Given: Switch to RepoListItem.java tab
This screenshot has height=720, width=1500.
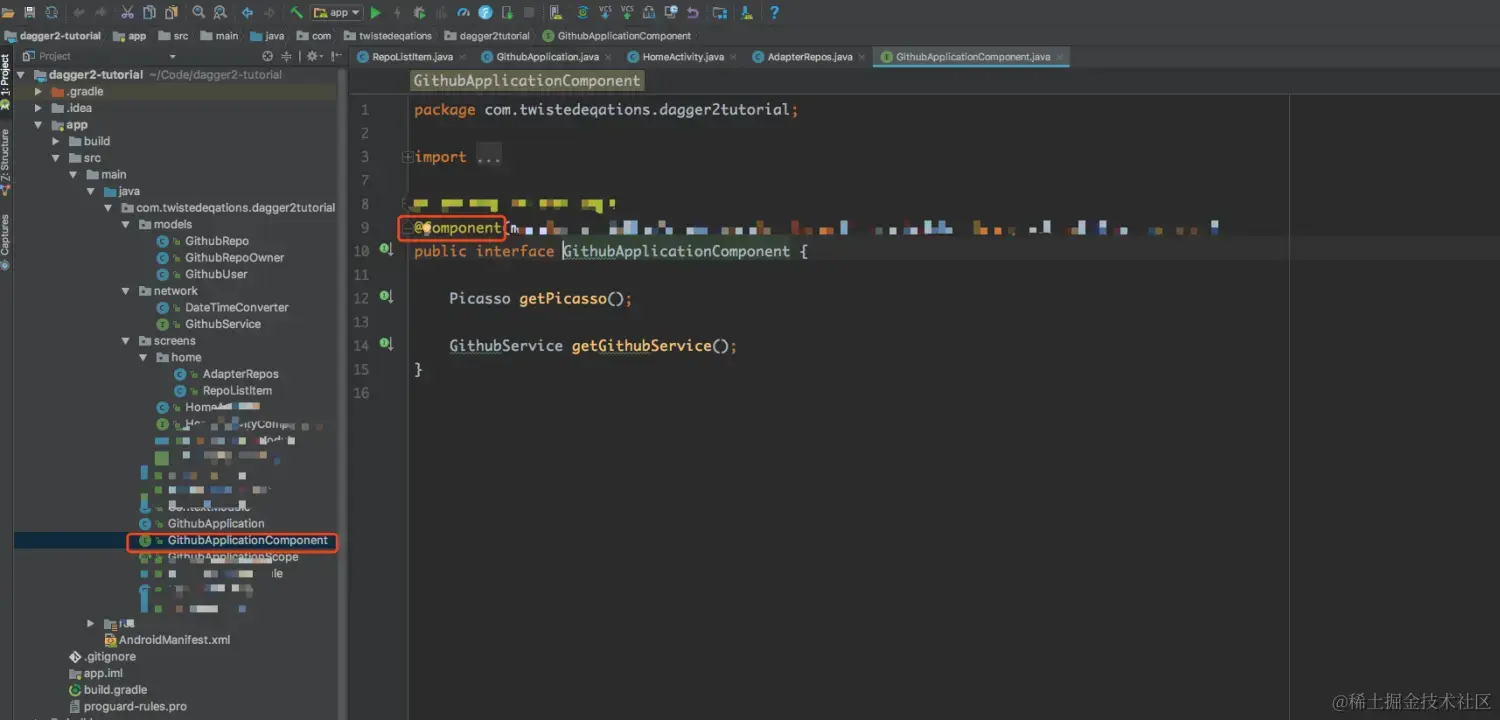Looking at the screenshot, I should click(412, 57).
